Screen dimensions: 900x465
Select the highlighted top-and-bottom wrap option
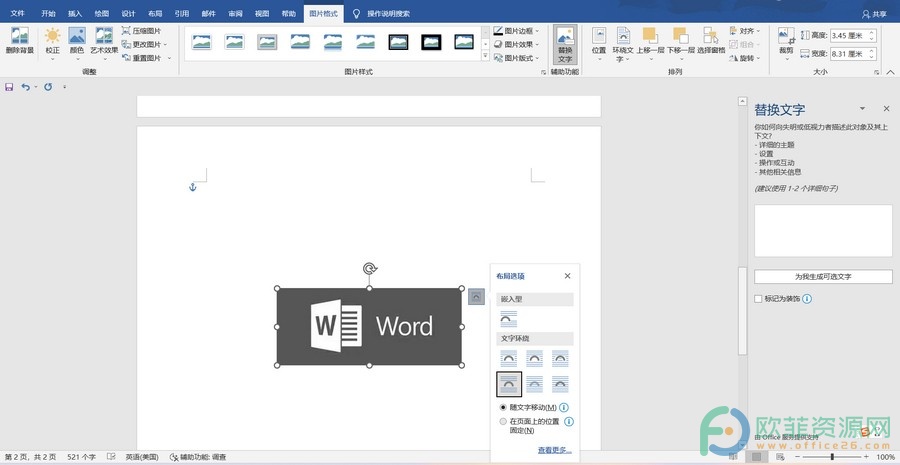pos(509,384)
